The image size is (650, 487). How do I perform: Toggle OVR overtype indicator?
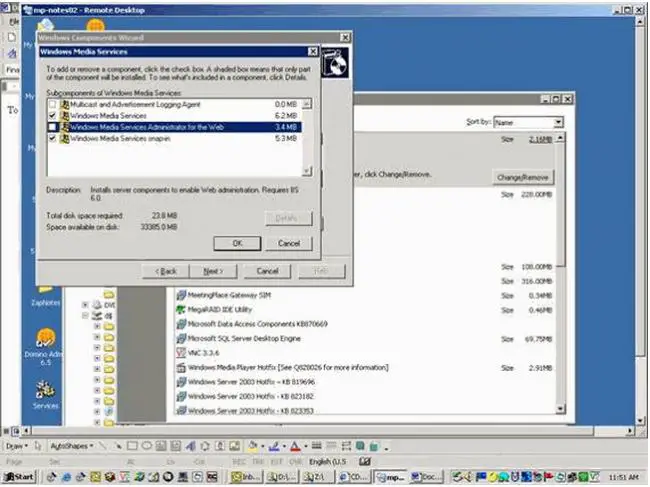[296, 461]
